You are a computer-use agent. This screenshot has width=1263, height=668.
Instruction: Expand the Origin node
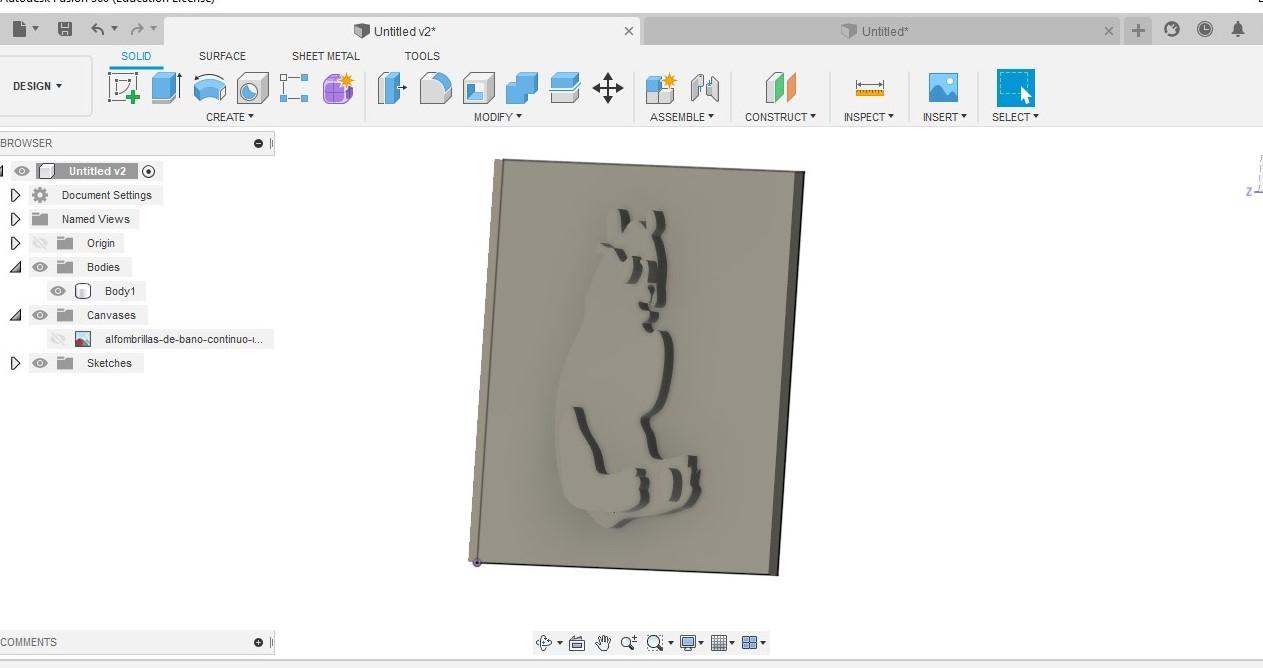15,243
